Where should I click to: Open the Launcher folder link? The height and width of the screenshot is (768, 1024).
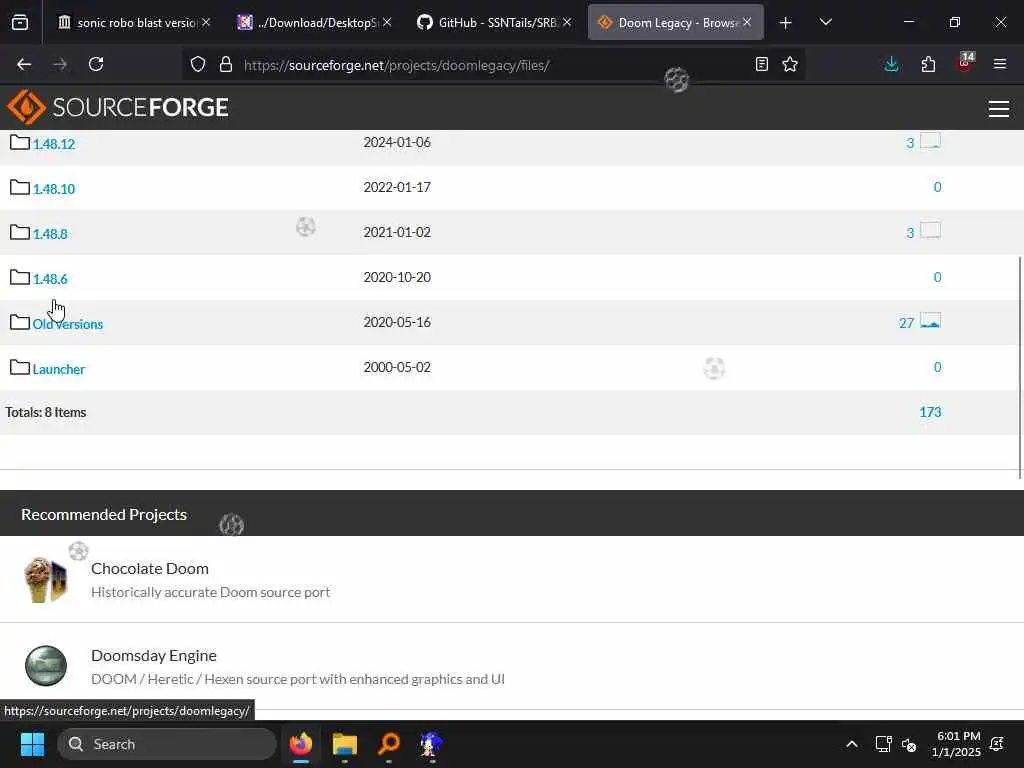click(59, 370)
